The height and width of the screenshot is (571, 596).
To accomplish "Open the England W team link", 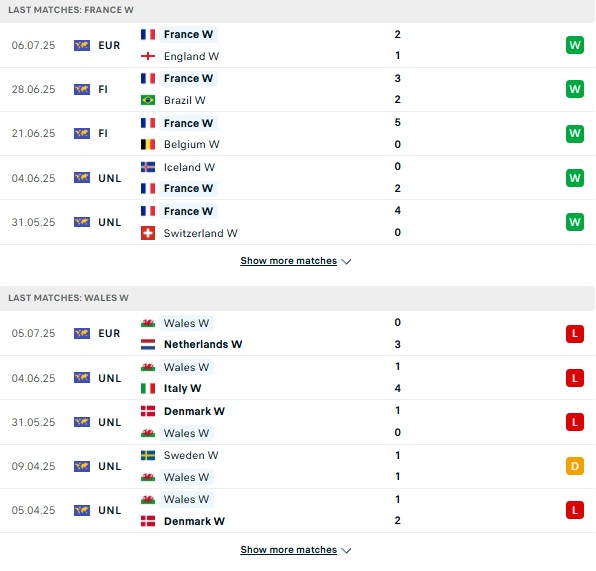I will 191,56.
